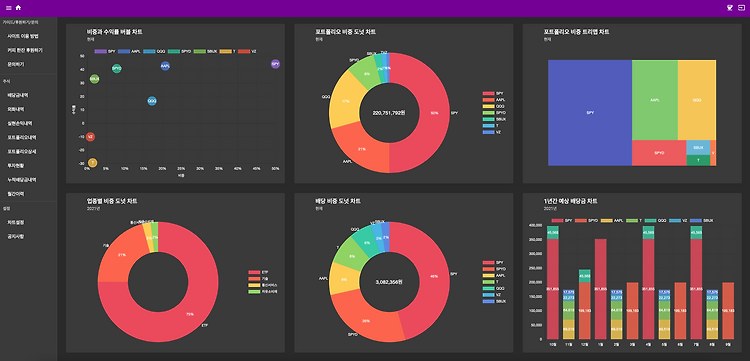This screenshot has width=750, height=361.
Task: Toggle VZ in portfolio donut legend
Action: (492, 131)
